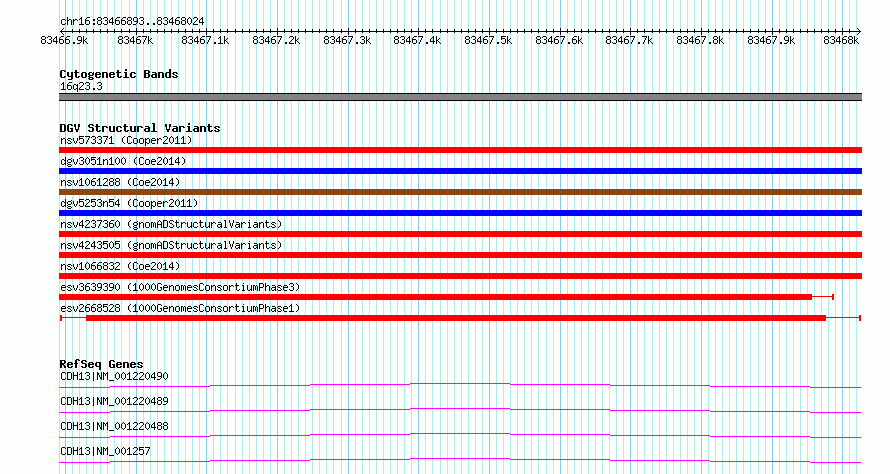
Task: Select the magenta transcript line for NM_001220489
Action: [x=460, y=410]
